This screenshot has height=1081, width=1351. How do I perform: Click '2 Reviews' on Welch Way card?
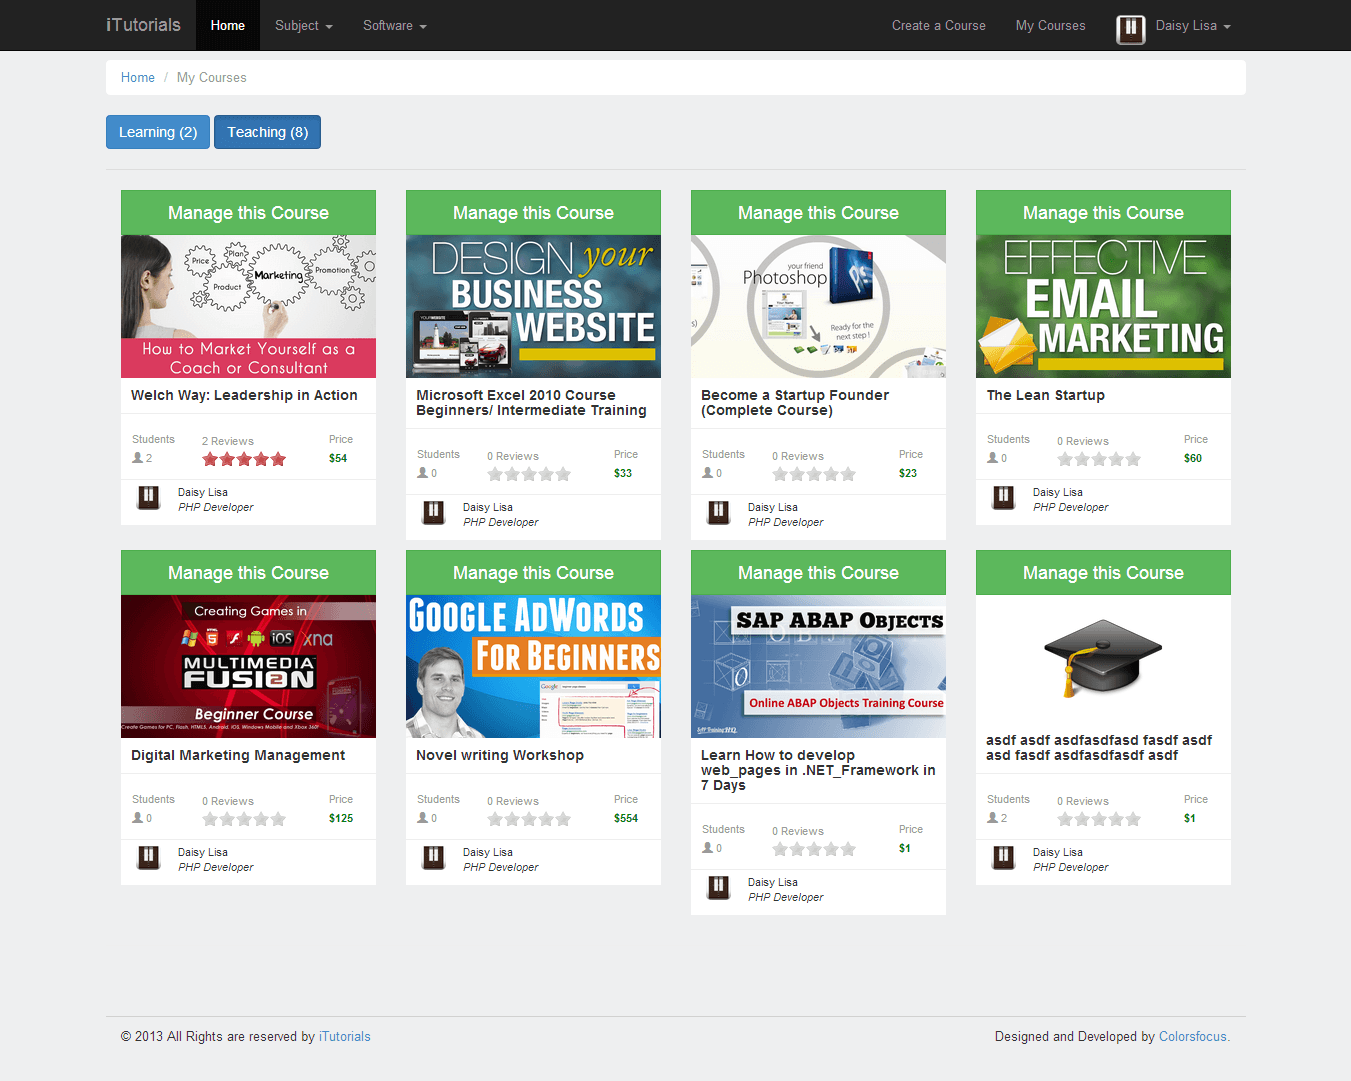[x=228, y=441]
